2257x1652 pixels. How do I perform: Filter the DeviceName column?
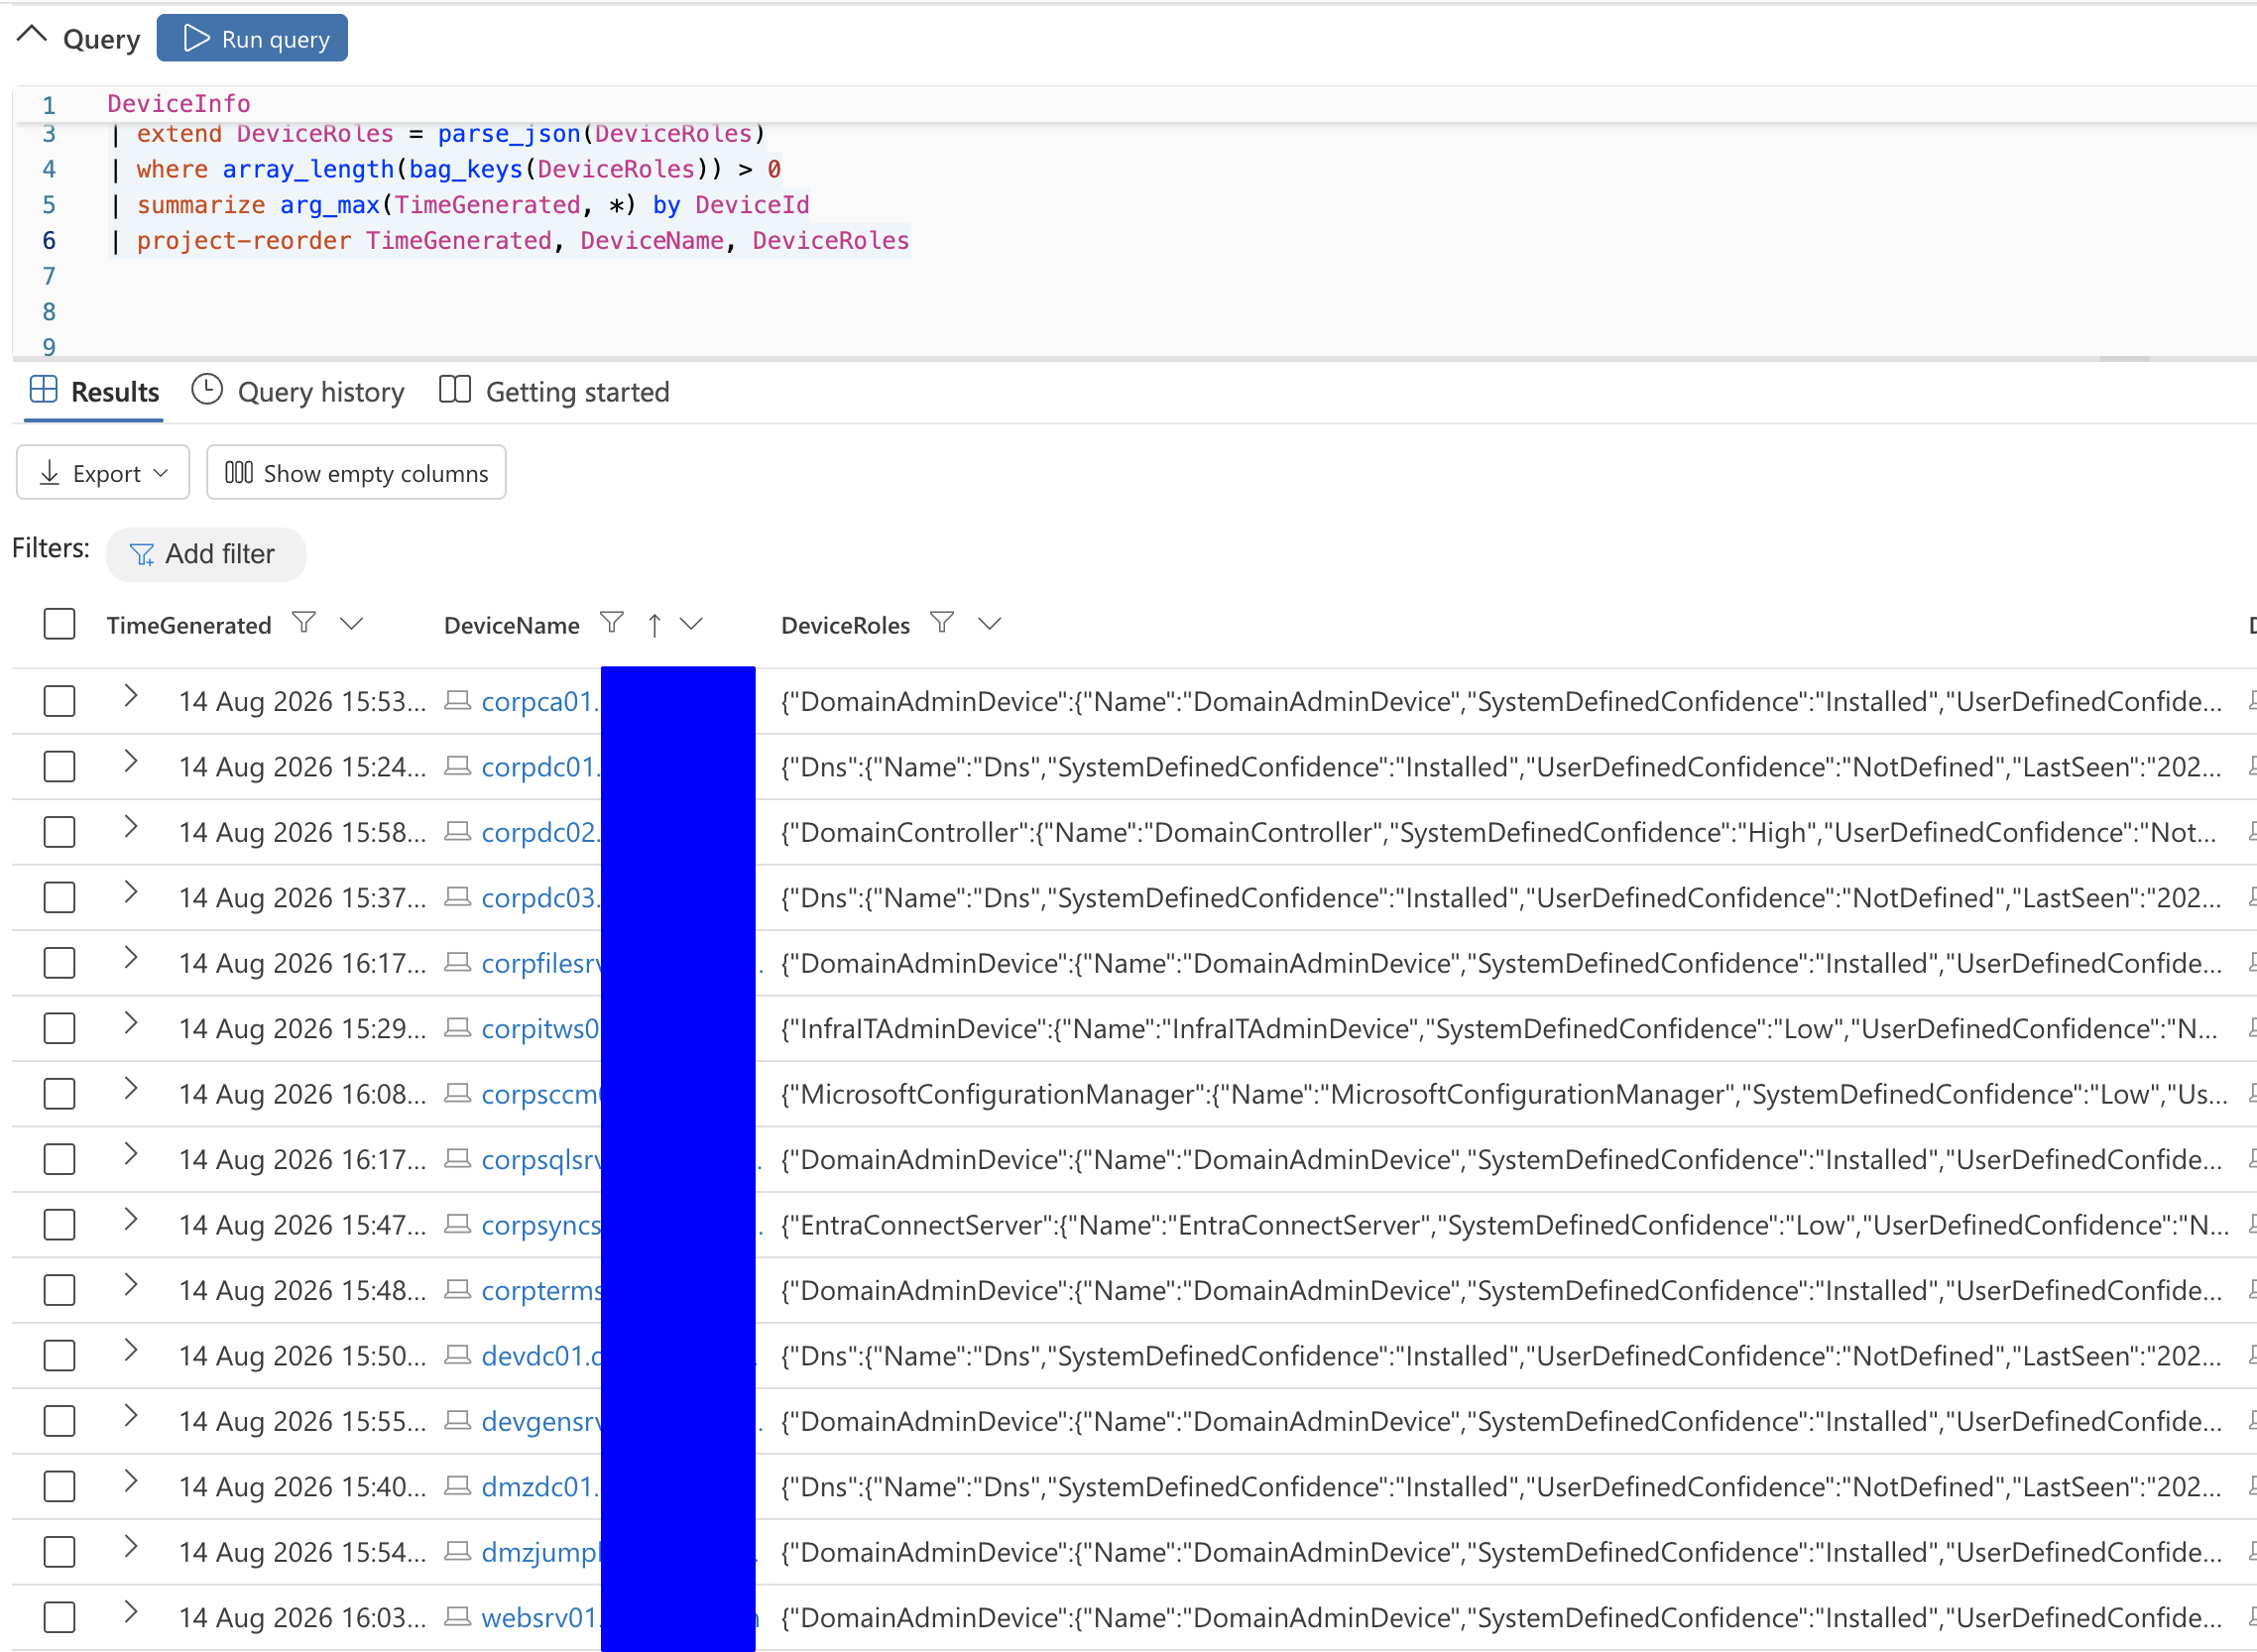[612, 623]
